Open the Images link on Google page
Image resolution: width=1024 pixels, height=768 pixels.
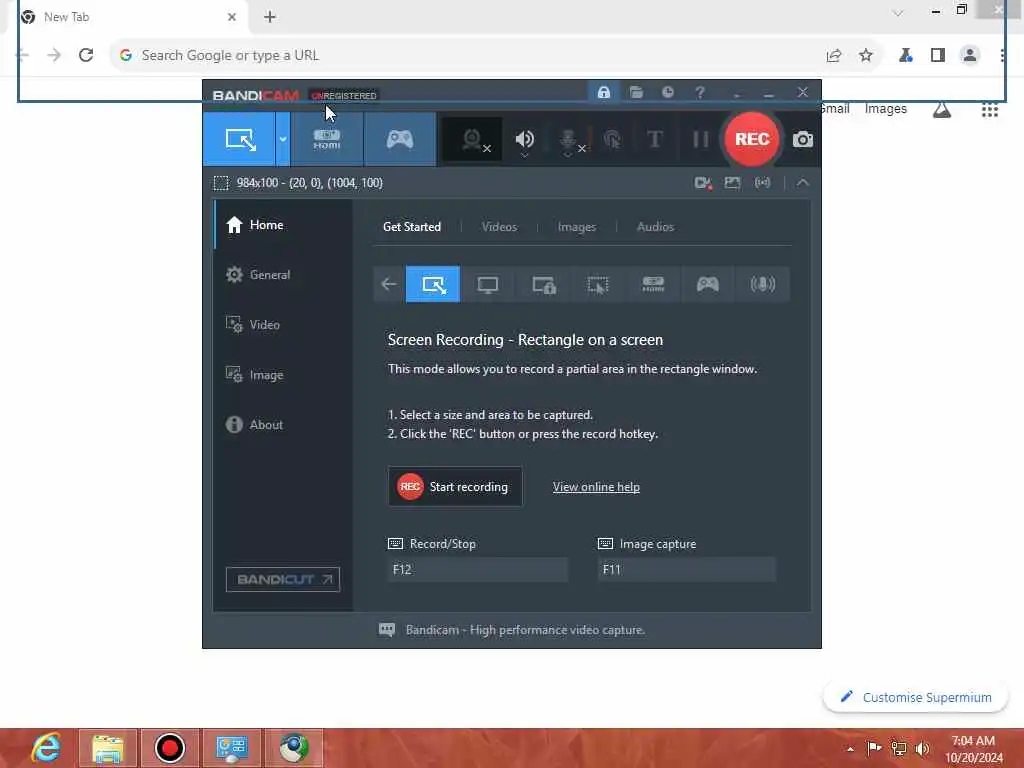click(x=886, y=109)
